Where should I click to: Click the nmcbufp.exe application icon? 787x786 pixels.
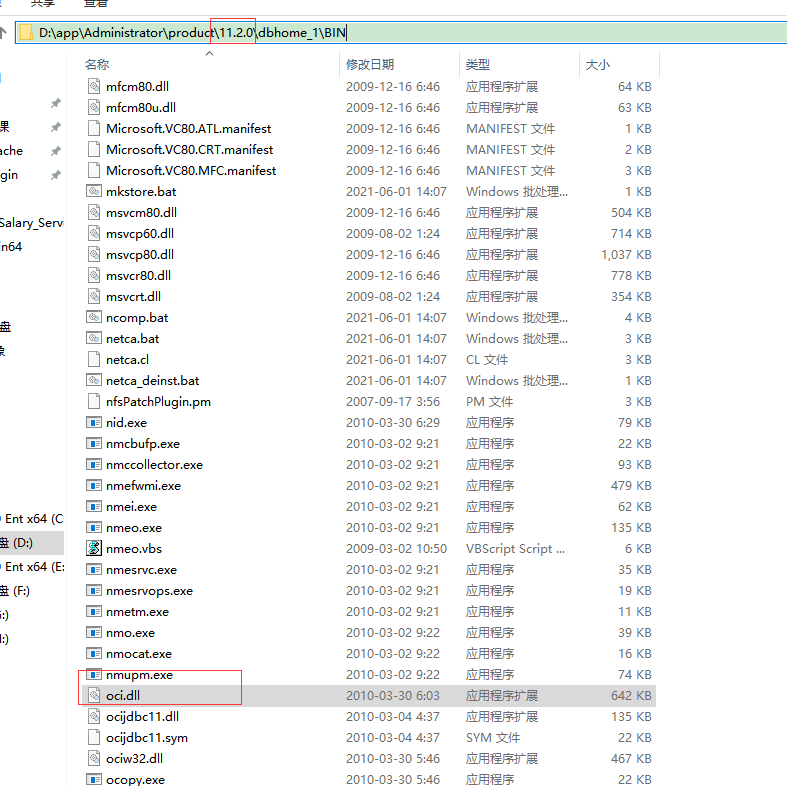[x=94, y=444]
